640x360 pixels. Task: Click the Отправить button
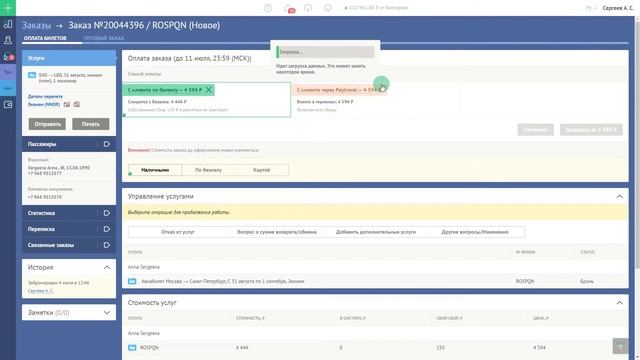[x=47, y=124]
